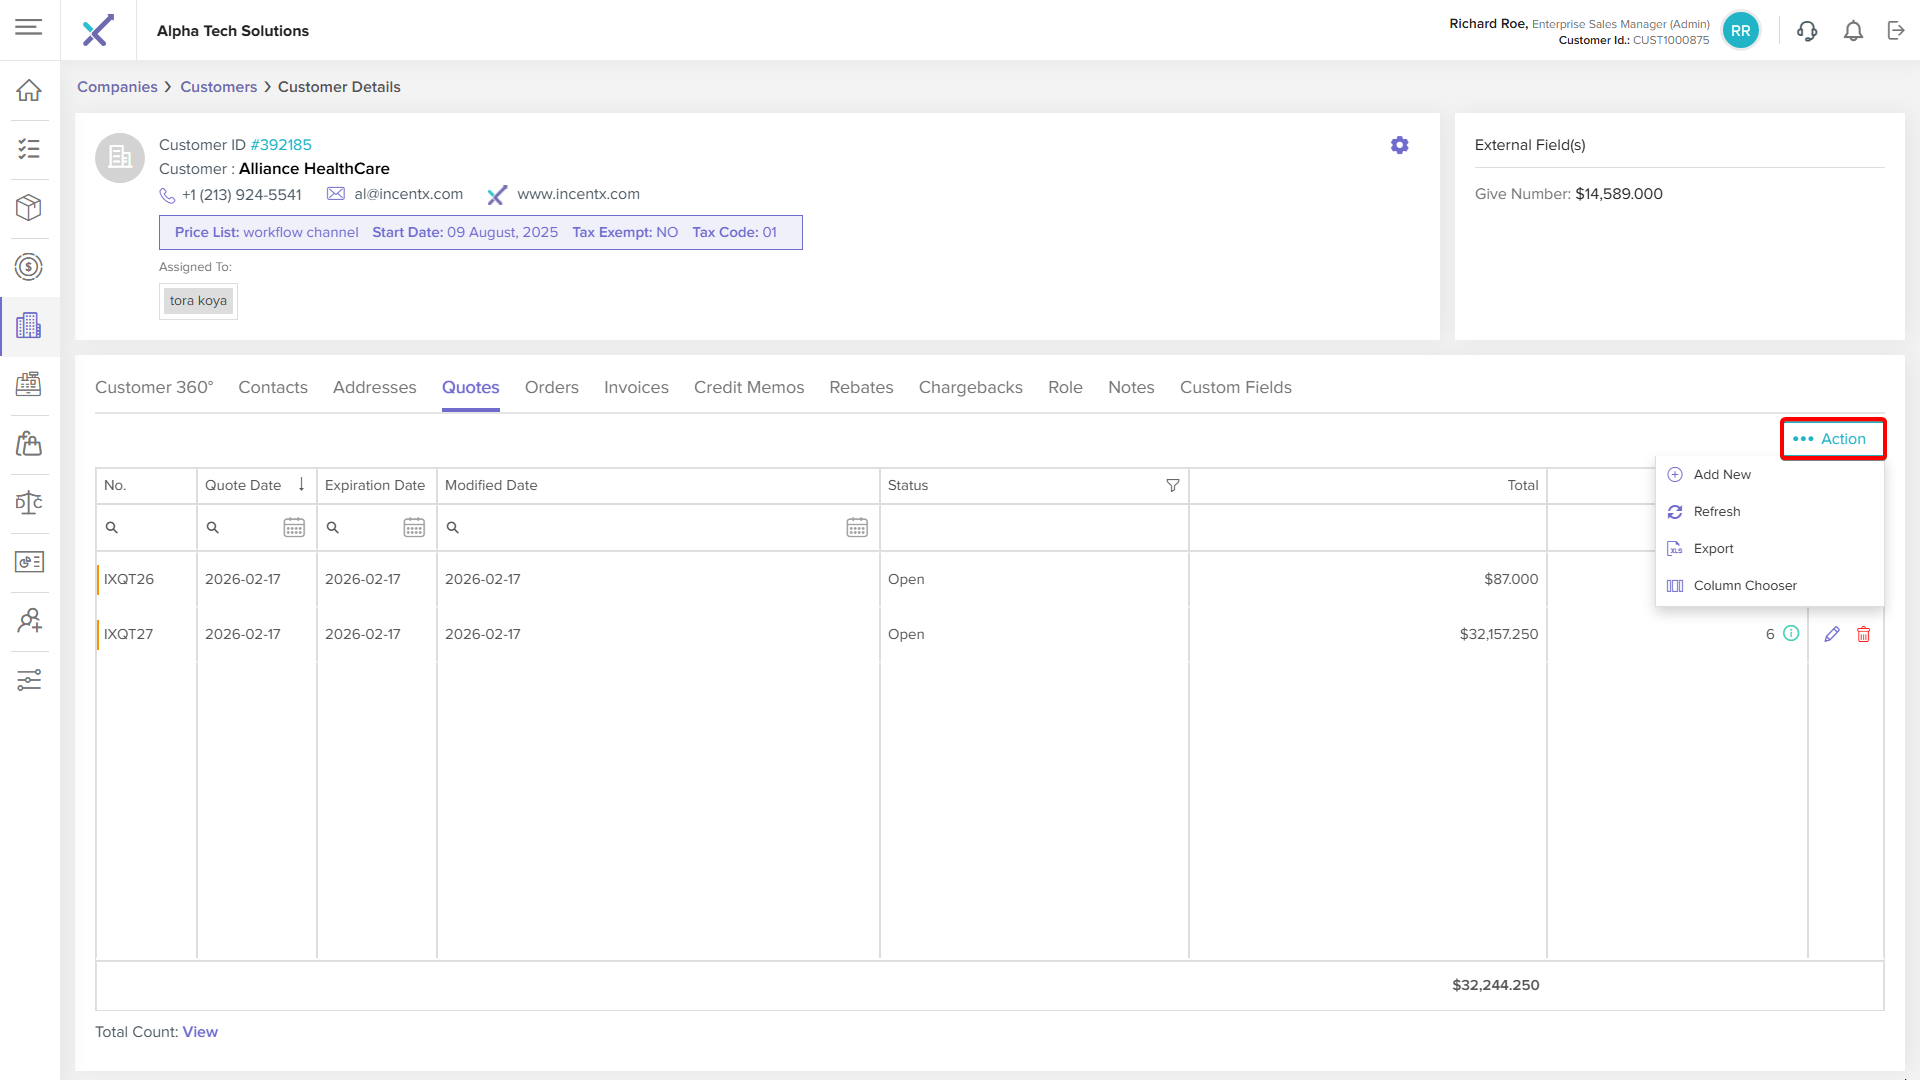Click the Status column filter icon

click(1172, 486)
